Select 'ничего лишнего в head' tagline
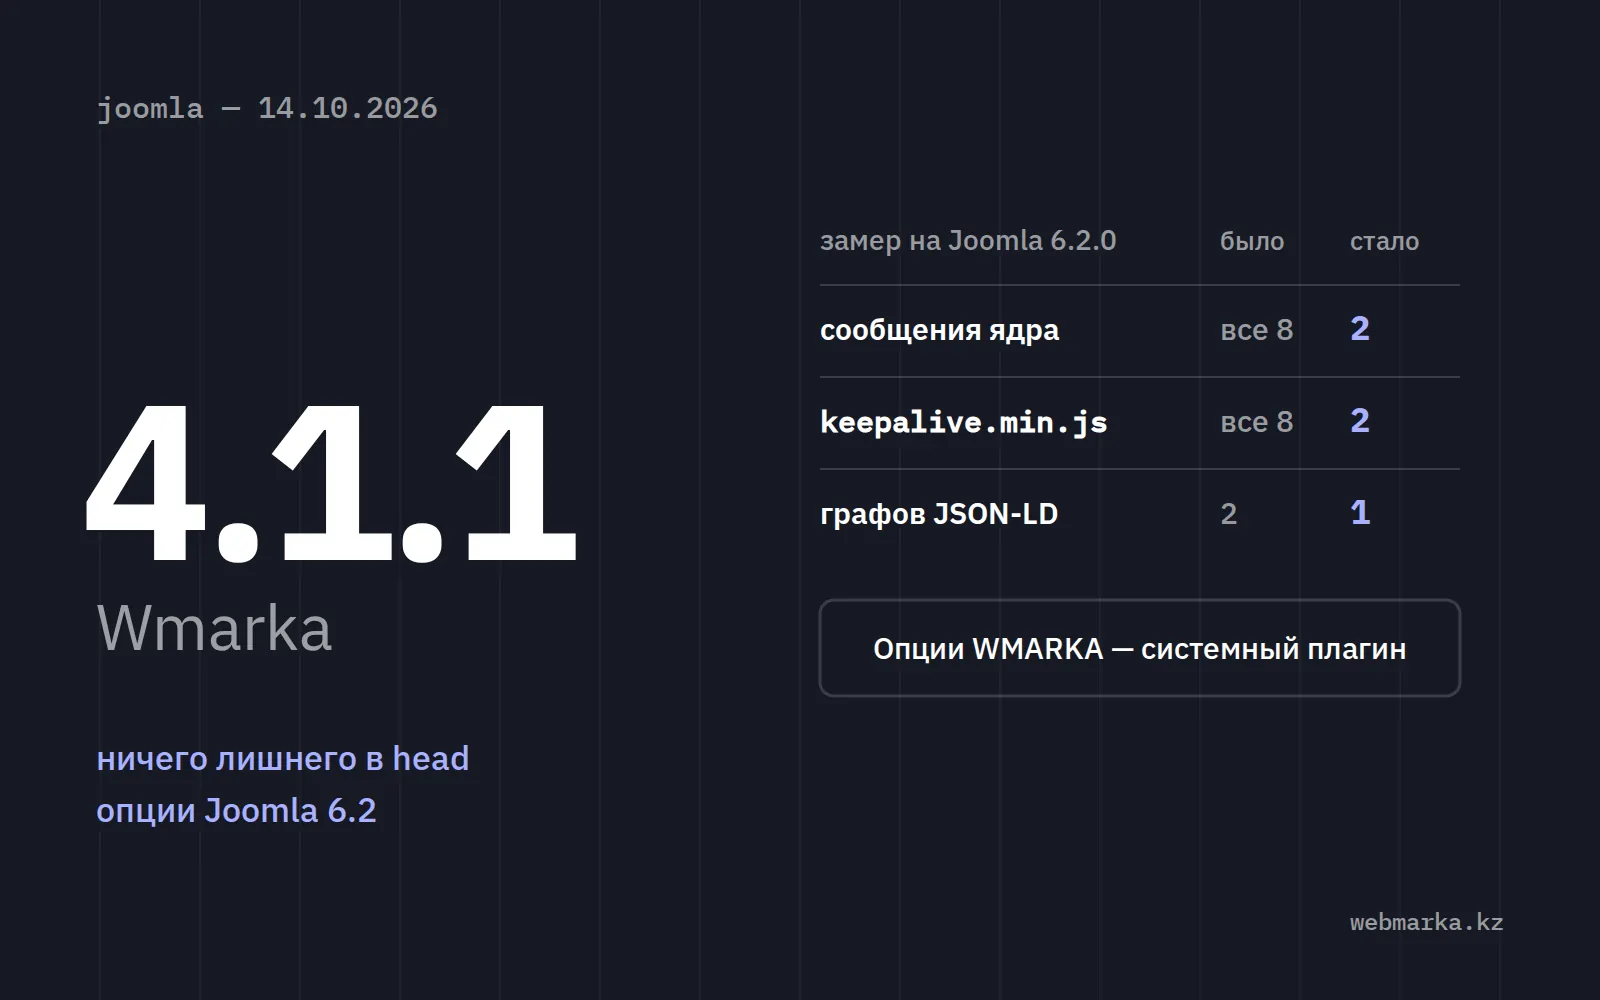Screen dimensions: 1600x1000 click(x=283, y=758)
